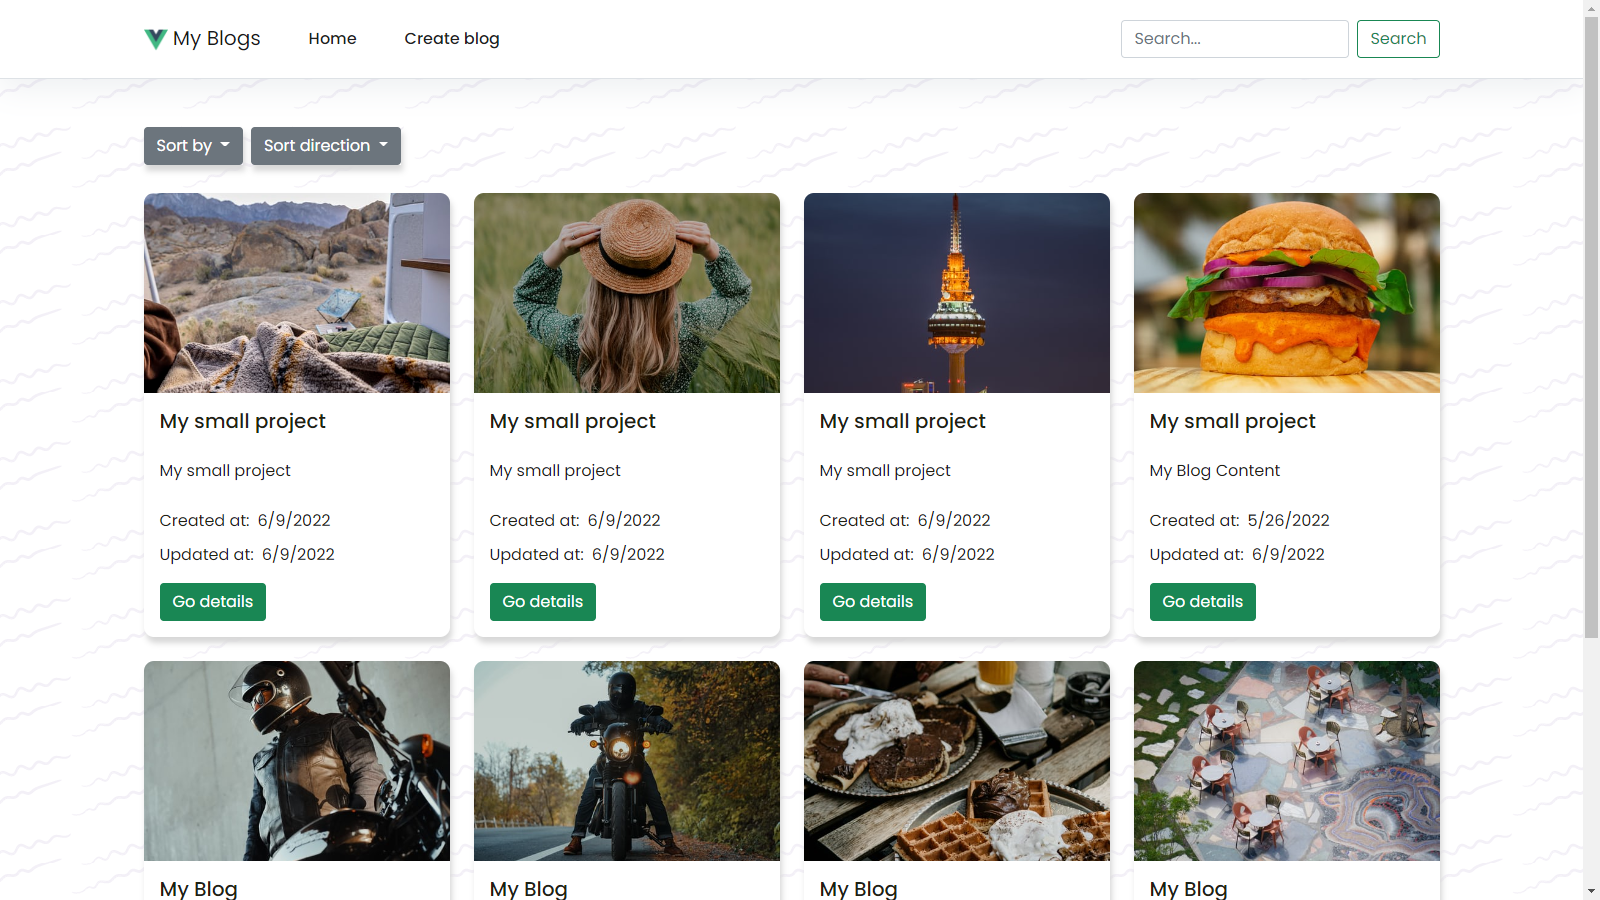Go details for the burger card
1600x900 pixels.
point(1203,602)
